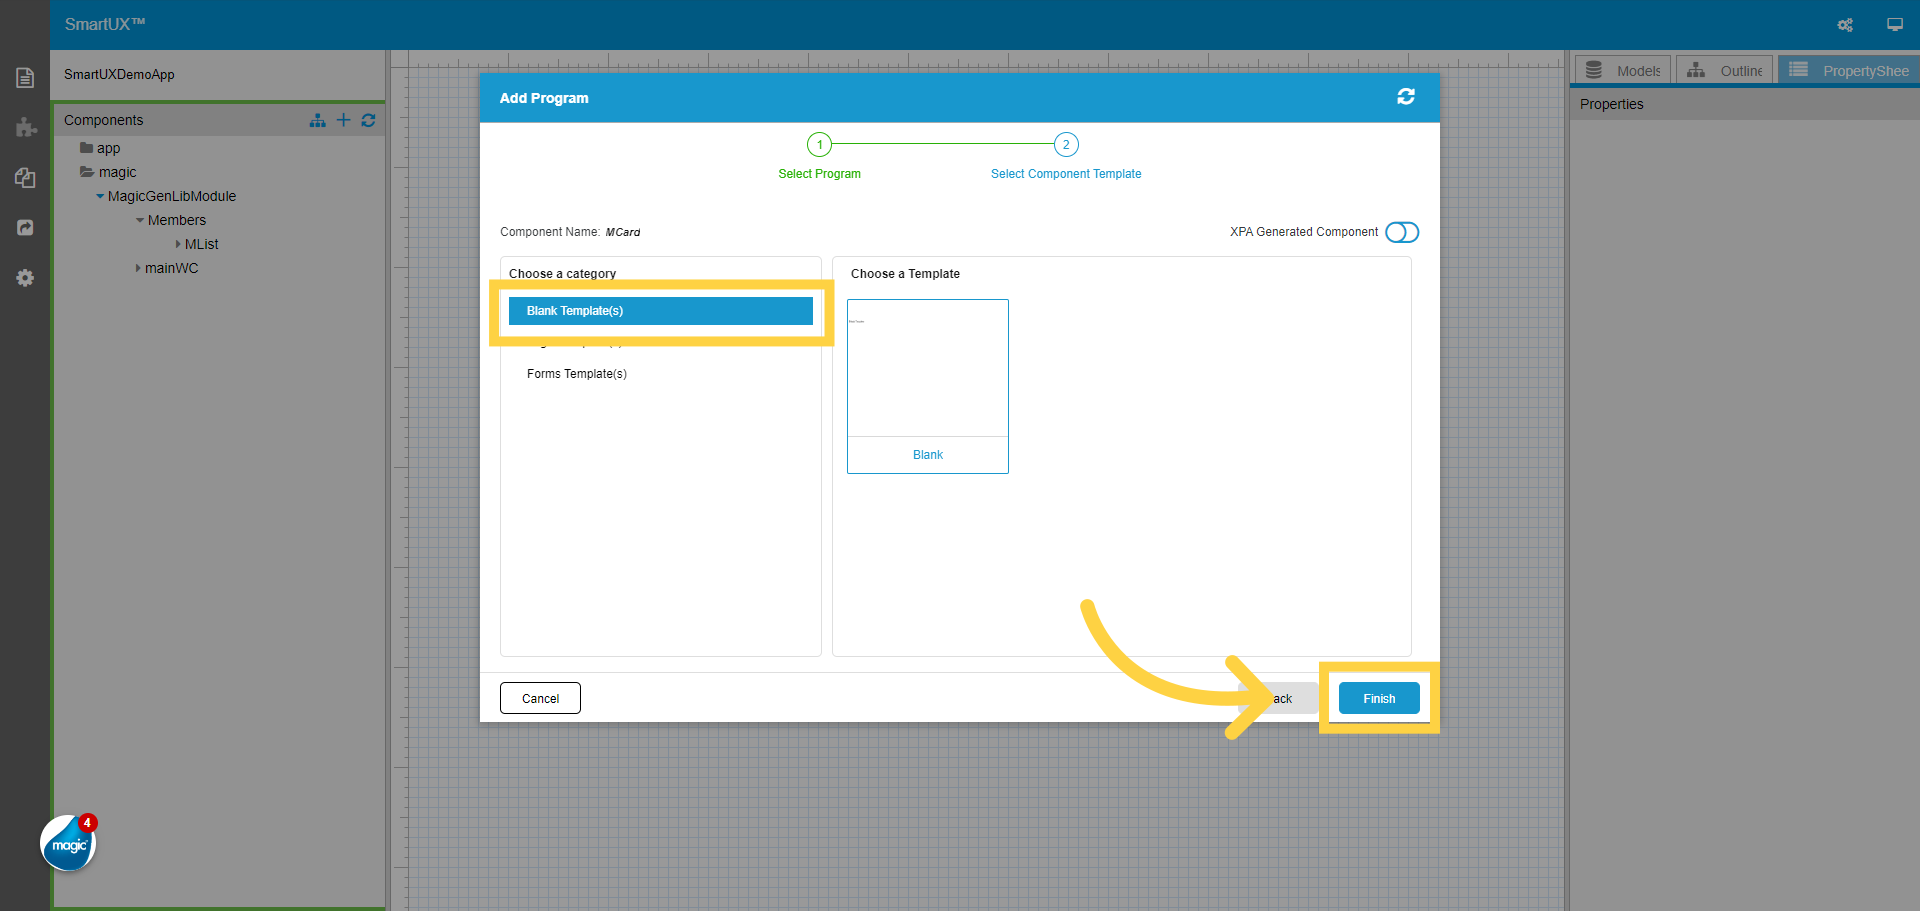Collapse the MagicGenLibModule tree node
Viewport: 1920px width, 911px height.
(100, 196)
